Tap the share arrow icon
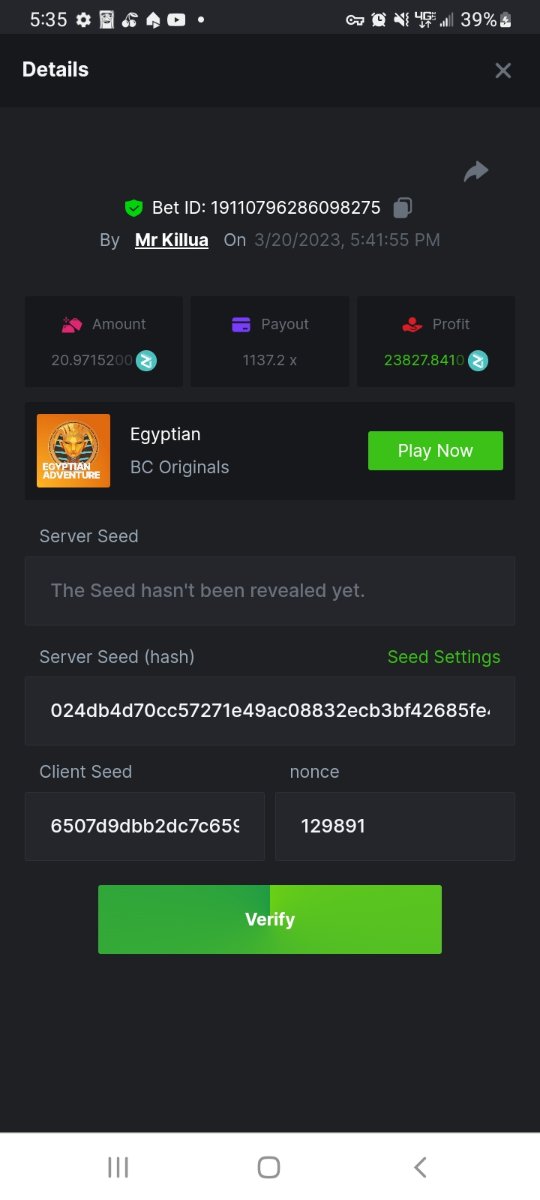 pos(476,171)
